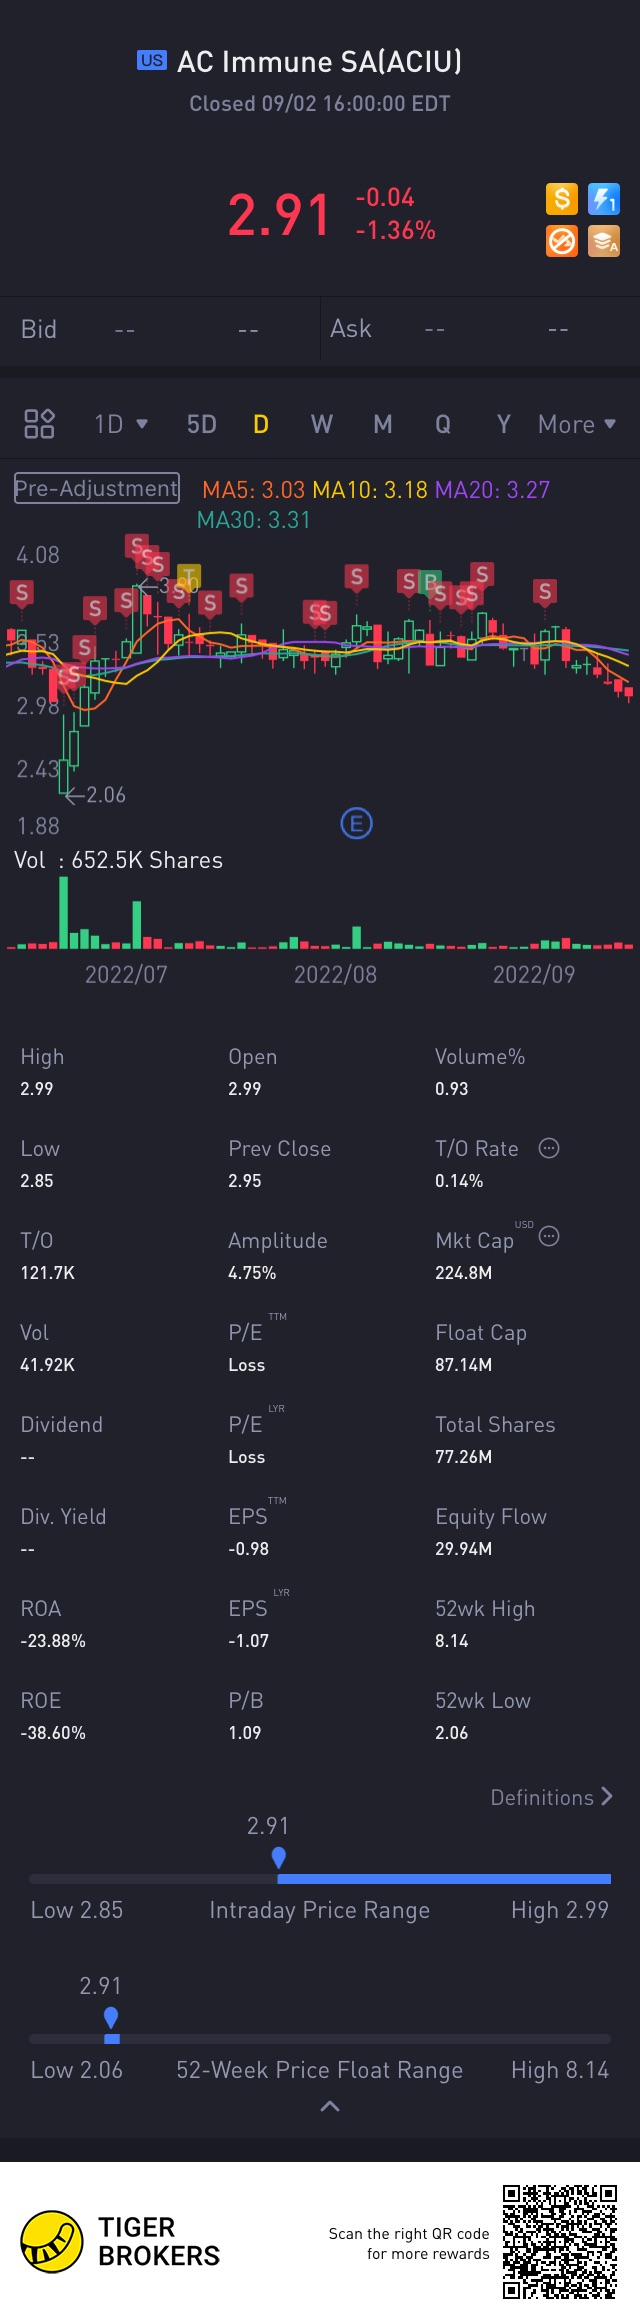This screenshot has height=2322, width=640.
Task: Tap the 2.91 marker on Intraday Price Range
Action: [x=279, y=1858]
